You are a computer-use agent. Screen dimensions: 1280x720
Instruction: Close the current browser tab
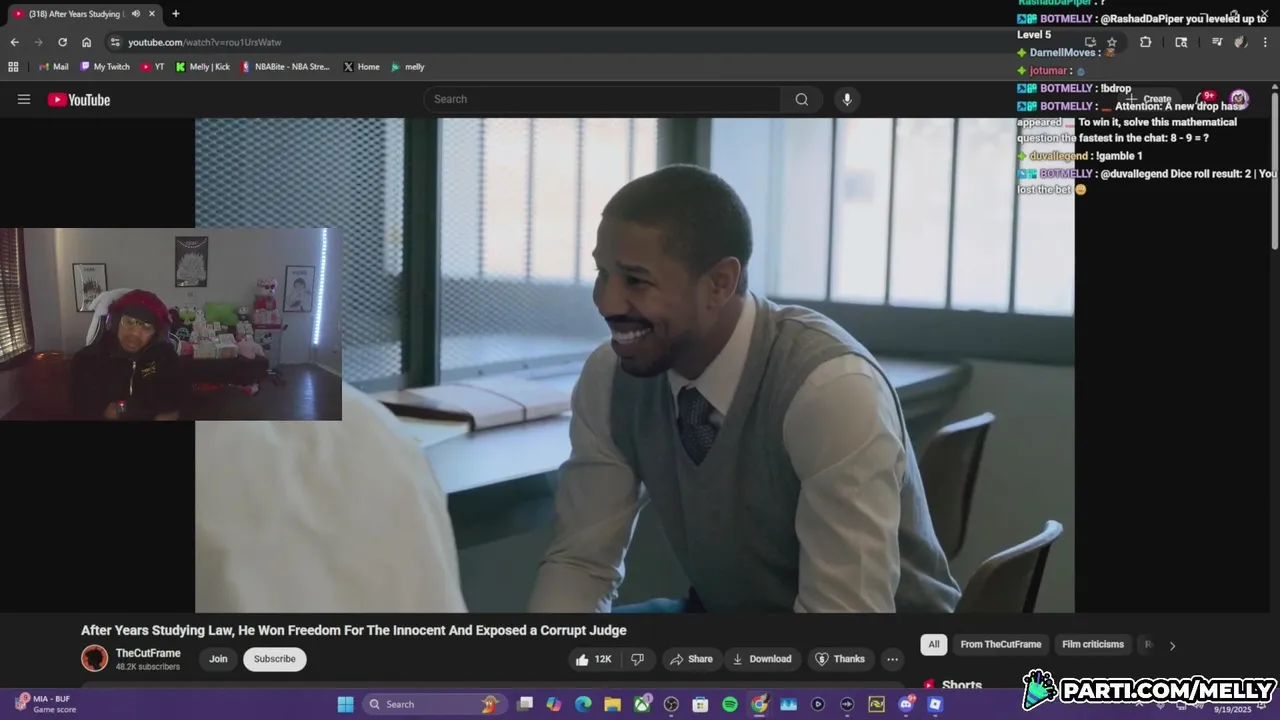coord(152,14)
